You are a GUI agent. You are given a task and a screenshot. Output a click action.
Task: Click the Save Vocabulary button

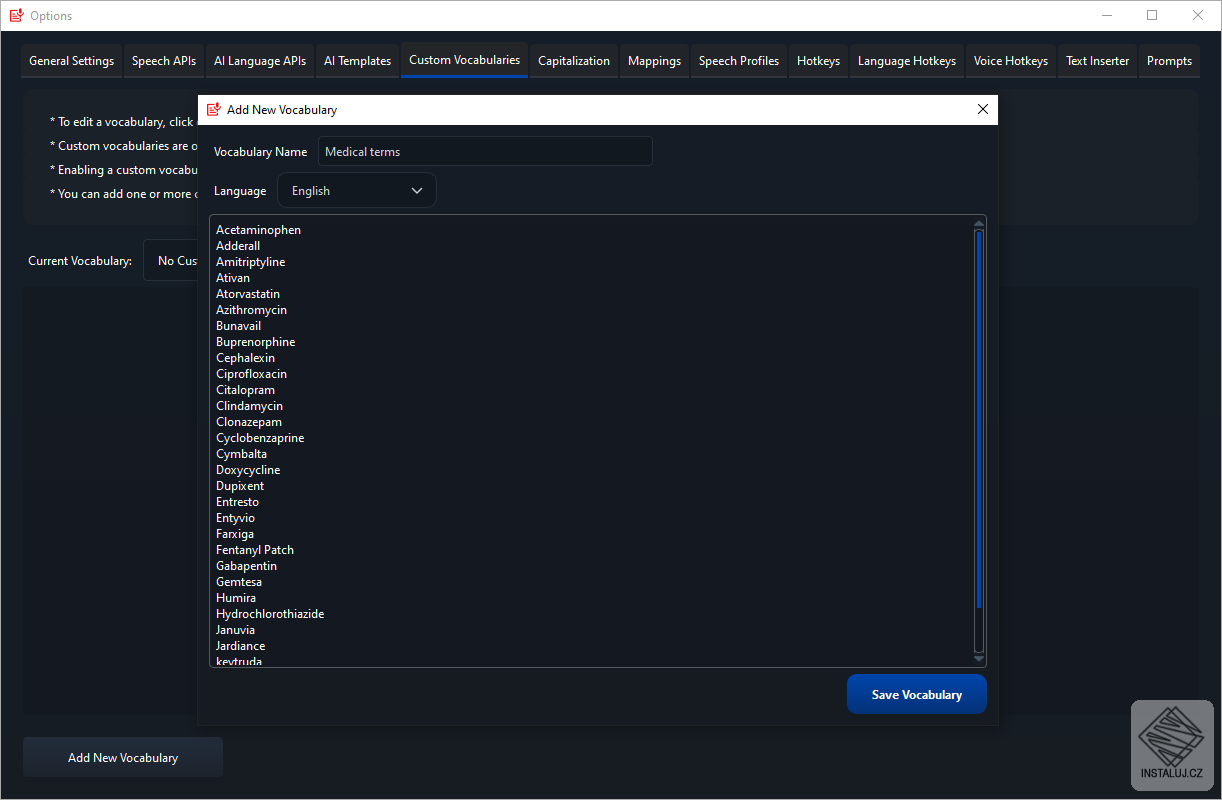point(917,694)
